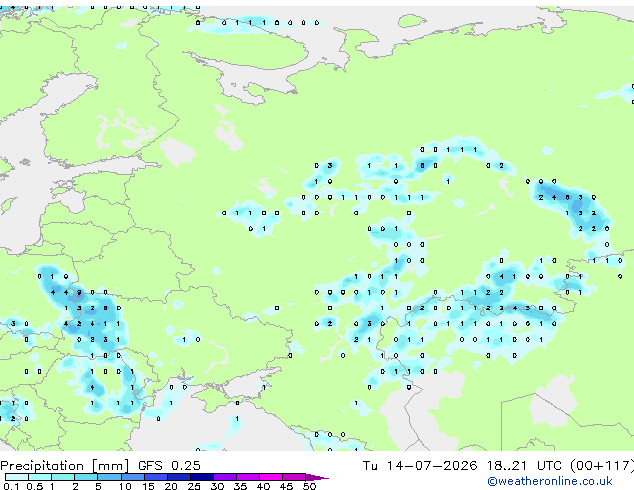
Task: Click the '25' legend scale label
Action: [x=194, y=486]
